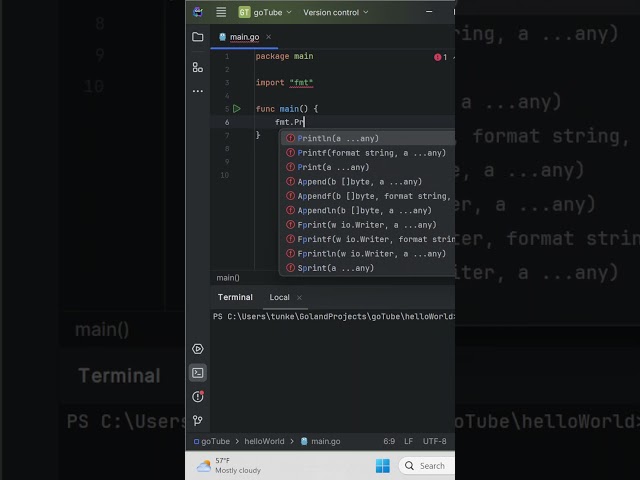Click the LF line separator indicator
640x480 pixels.
pyautogui.click(x=409, y=441)
